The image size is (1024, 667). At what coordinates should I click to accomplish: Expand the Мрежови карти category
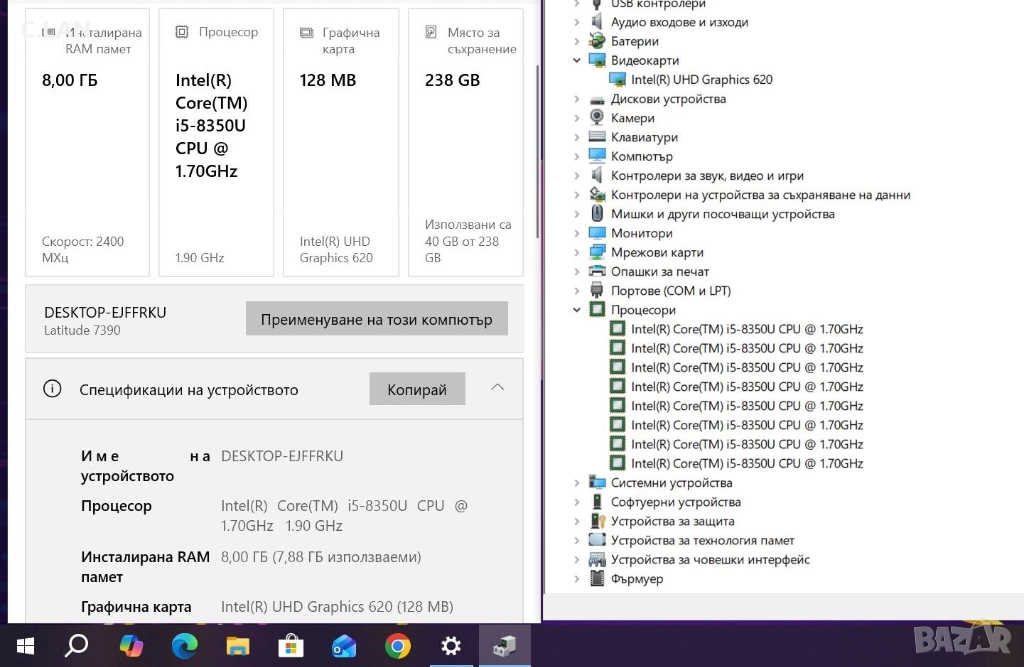(x=577, y=253)
